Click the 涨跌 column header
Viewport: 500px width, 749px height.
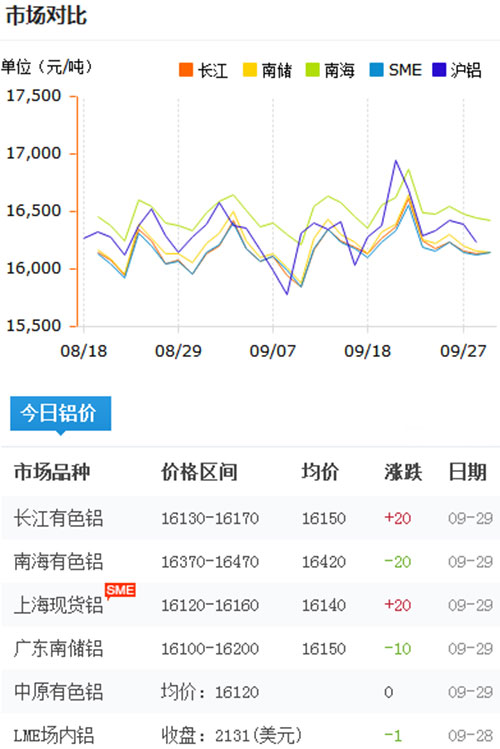click(403, 472)
